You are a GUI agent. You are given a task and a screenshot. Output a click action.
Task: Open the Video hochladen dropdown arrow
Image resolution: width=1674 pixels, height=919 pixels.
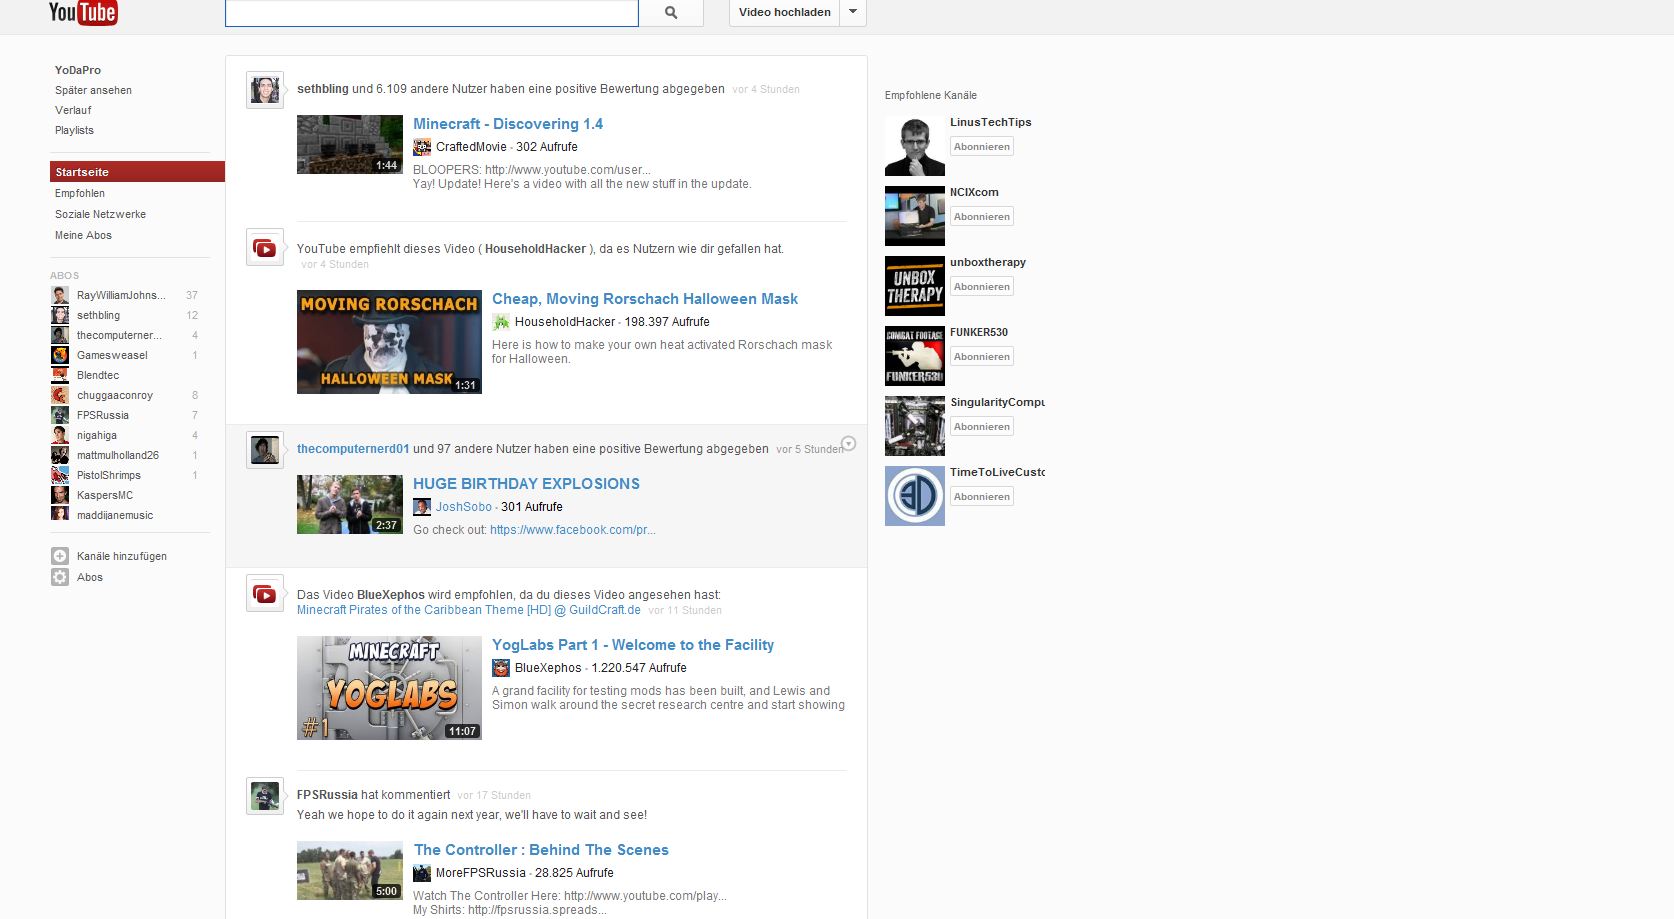(x=853, y=12)
